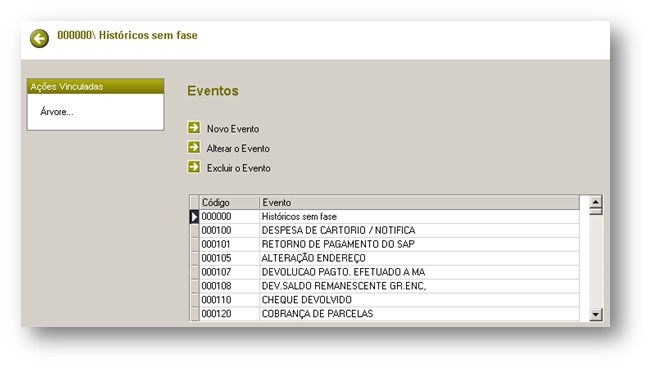
Task: Select COBRANÇA DE PARCELAS event
Action: tap(419, 314)
